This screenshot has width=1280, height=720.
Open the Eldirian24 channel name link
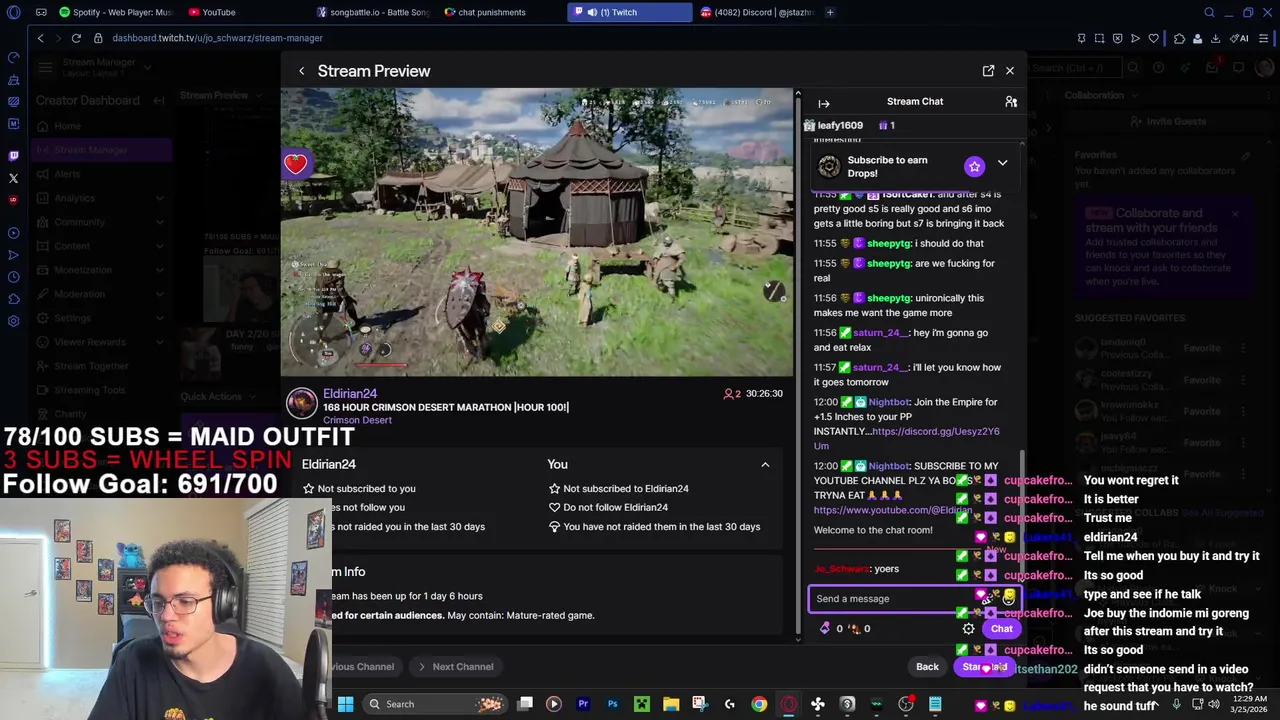(350, 394)
